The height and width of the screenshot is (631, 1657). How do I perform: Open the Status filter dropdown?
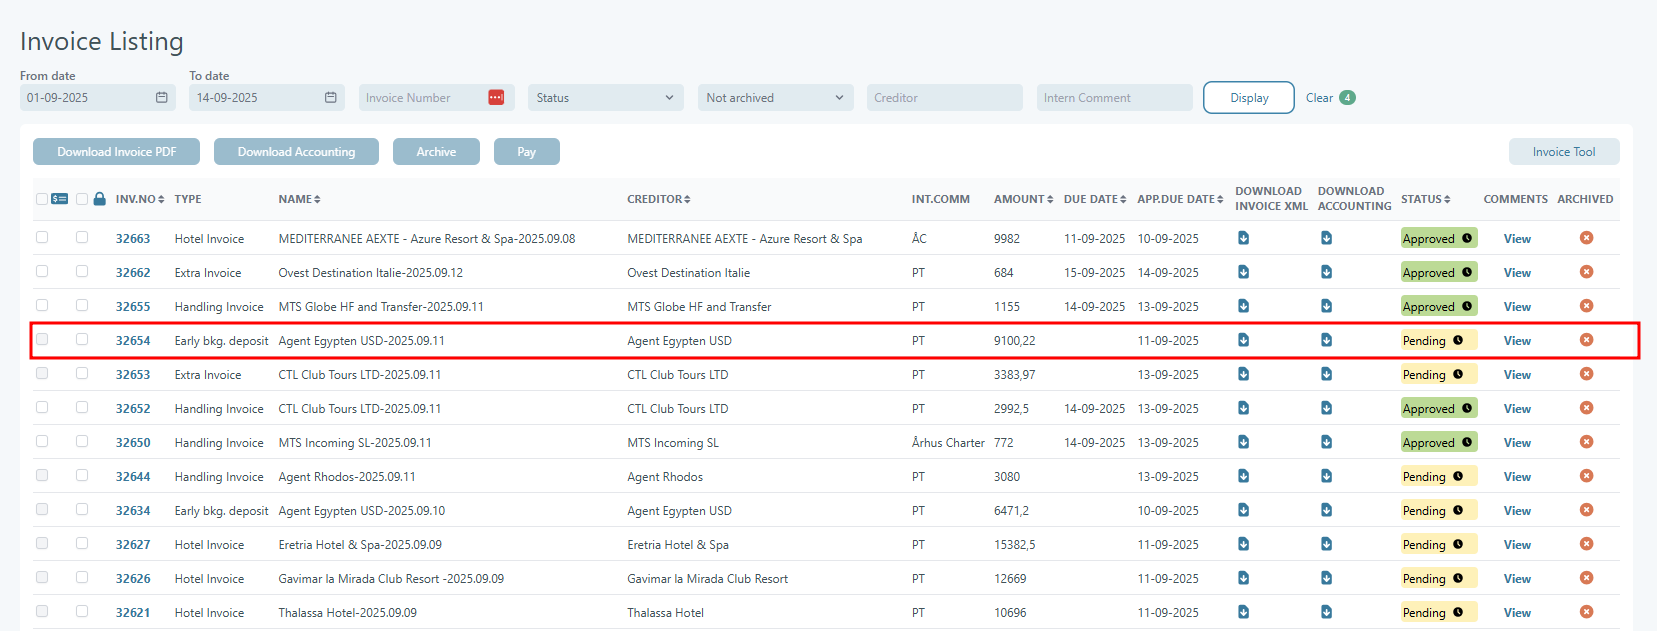pos(605,98)
